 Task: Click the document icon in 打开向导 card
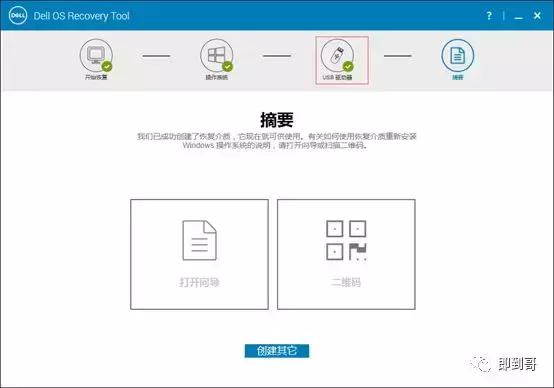(199, 240)
